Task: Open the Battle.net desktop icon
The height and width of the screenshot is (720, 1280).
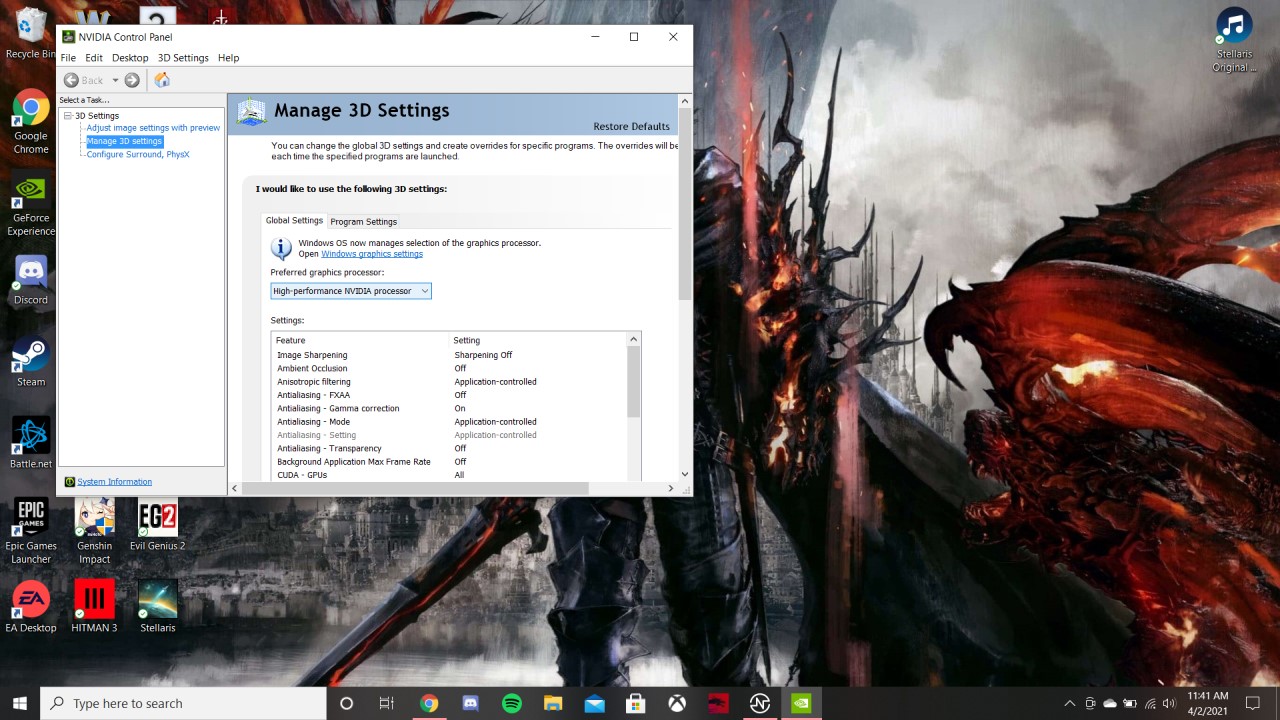Action: coord(31,437)
